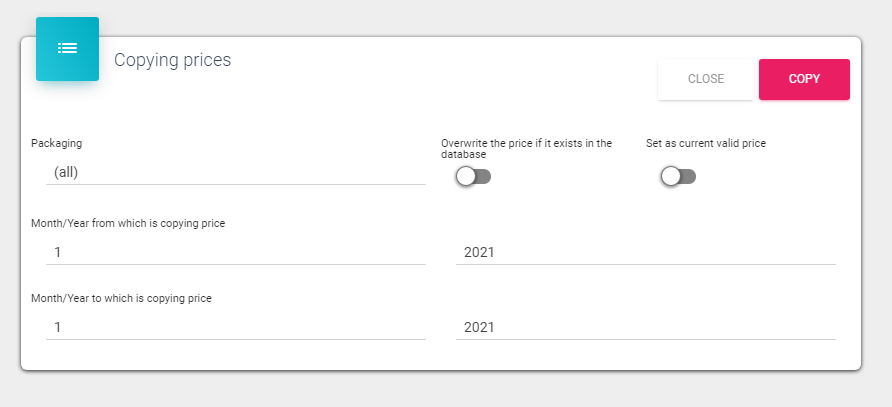Enable the overwrite existing price toggle
Viewport: 892px width, 407px height.
click(x=473, y=177)
